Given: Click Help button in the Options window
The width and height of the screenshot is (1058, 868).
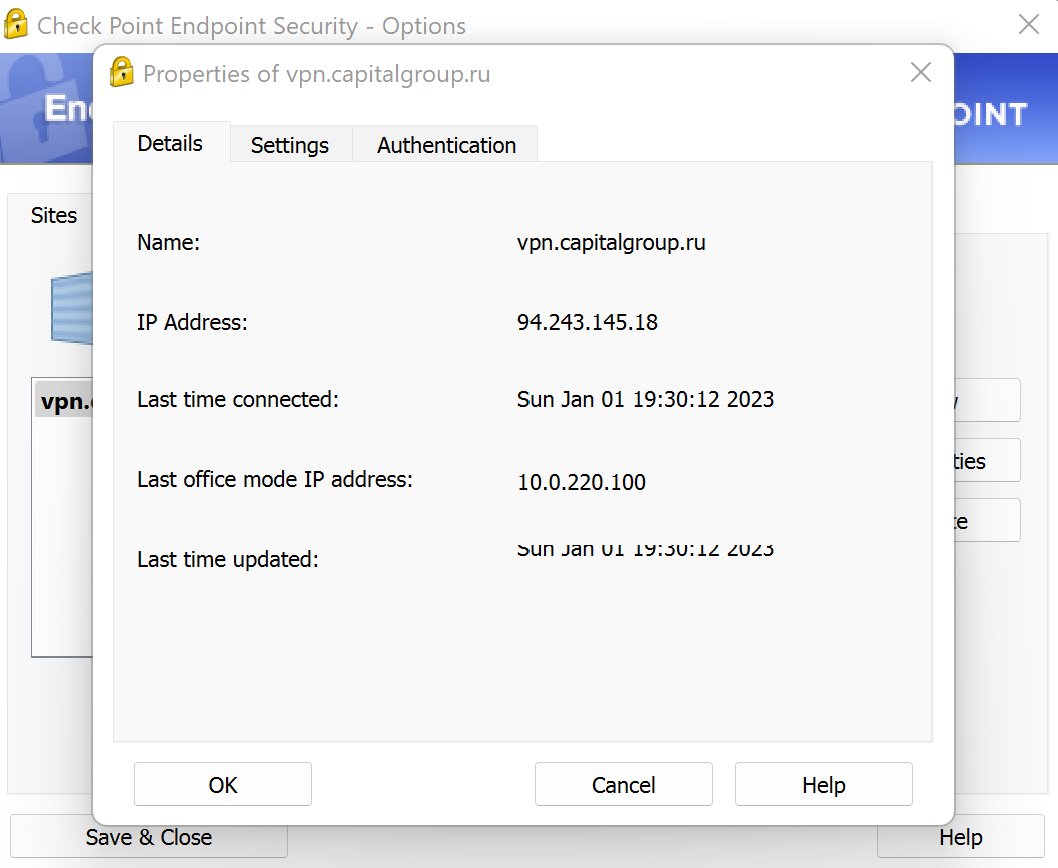Looking at the screenshot, I should pyautogui.click(x=960, y=837).
